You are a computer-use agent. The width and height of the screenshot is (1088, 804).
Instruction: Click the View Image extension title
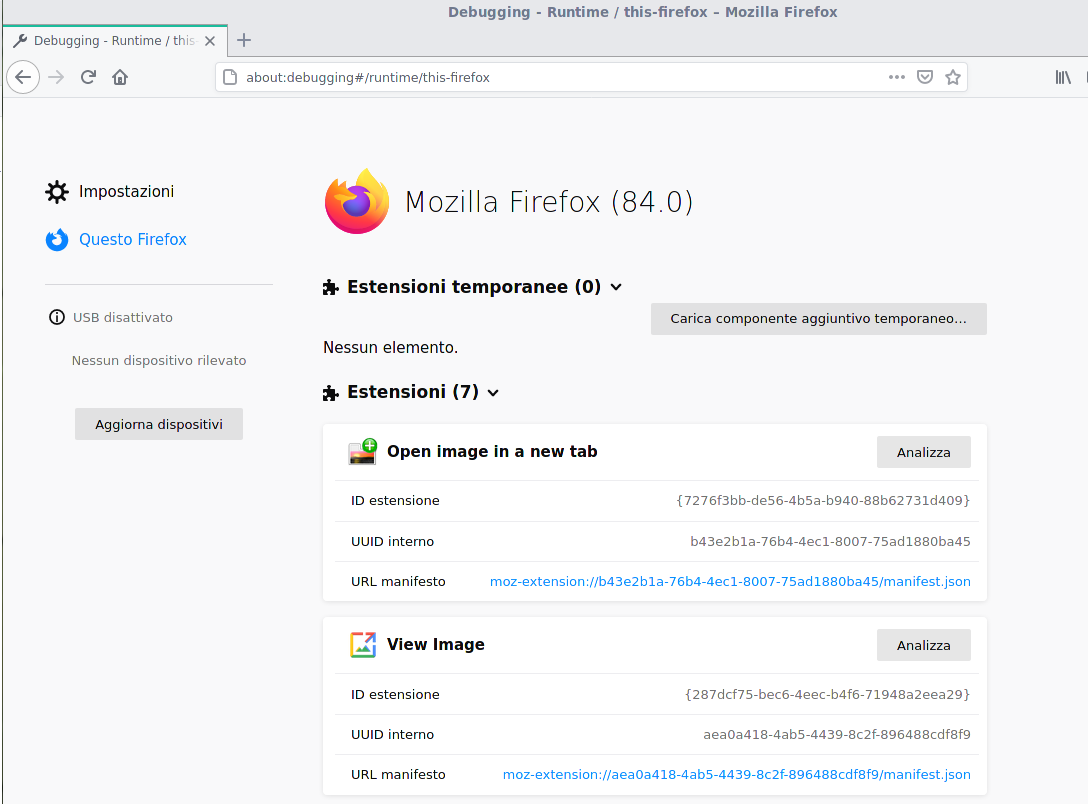(x=436, y=644)
